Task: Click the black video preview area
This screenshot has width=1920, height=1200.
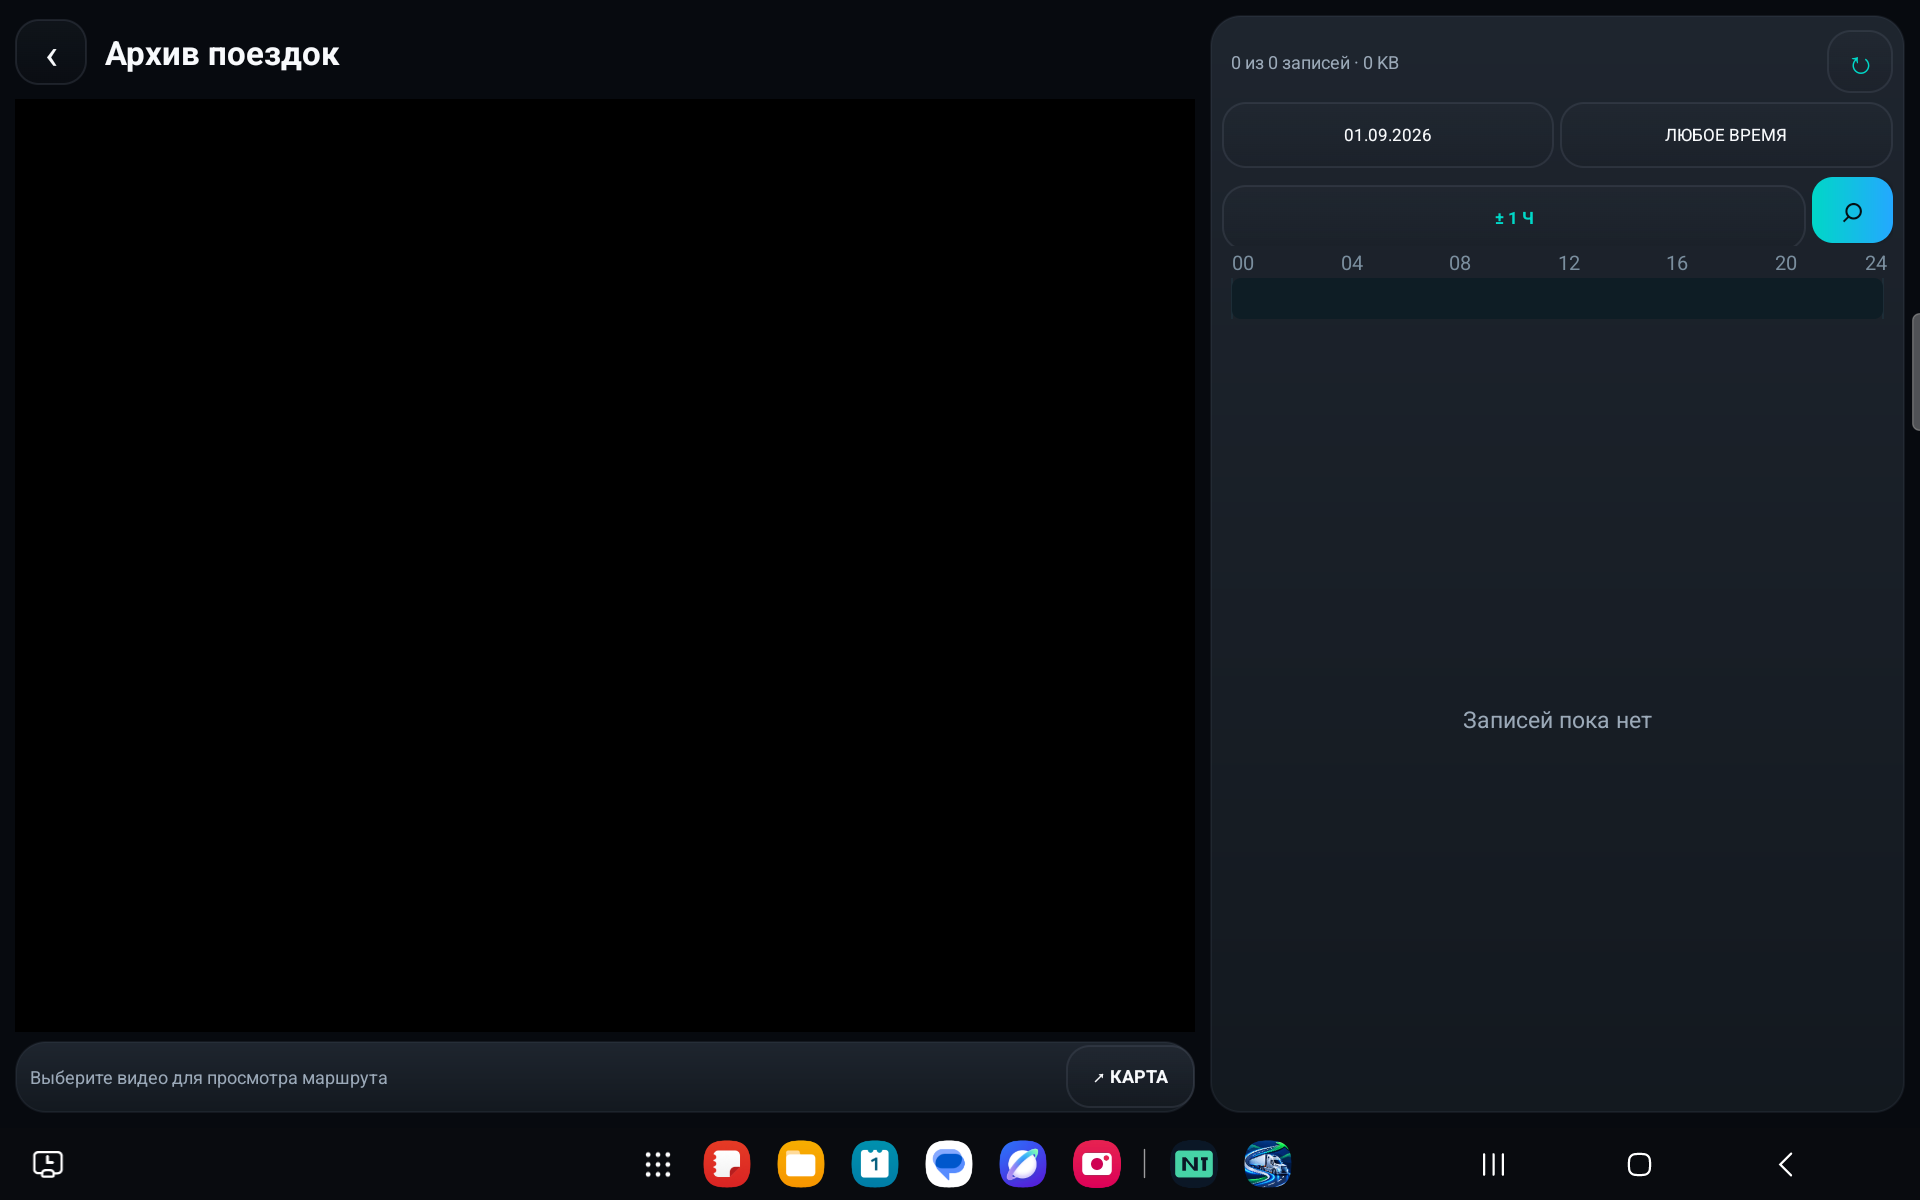Action: click(605, 565)
